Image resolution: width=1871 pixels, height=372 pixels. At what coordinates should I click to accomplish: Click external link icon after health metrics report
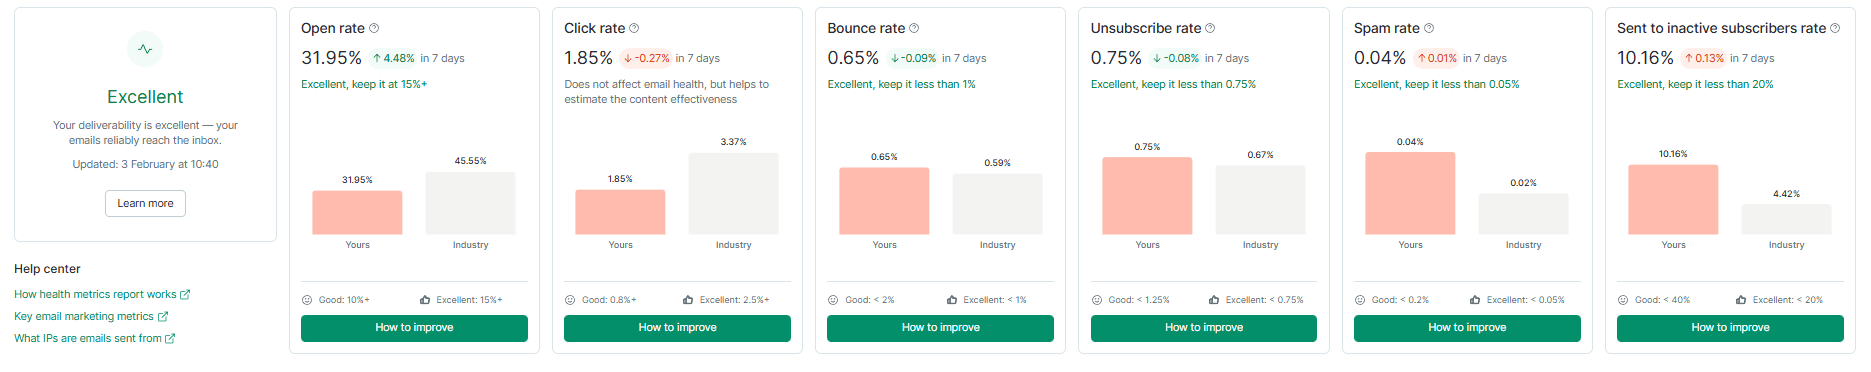(x=185, y=295)
